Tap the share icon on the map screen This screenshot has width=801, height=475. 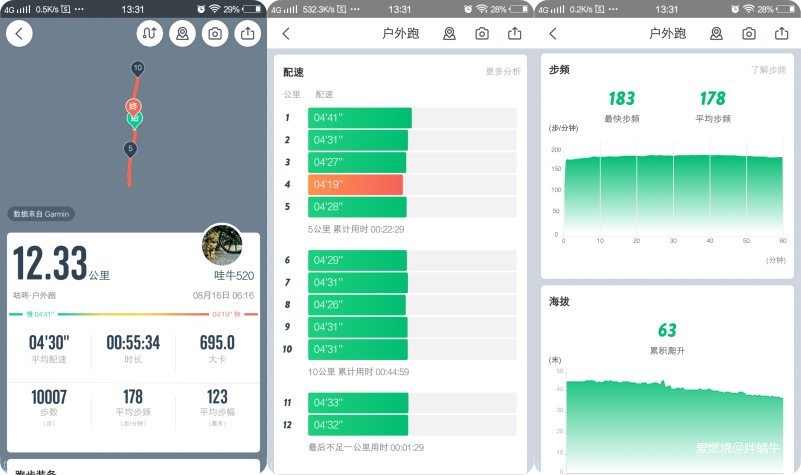tap(246, 33)
